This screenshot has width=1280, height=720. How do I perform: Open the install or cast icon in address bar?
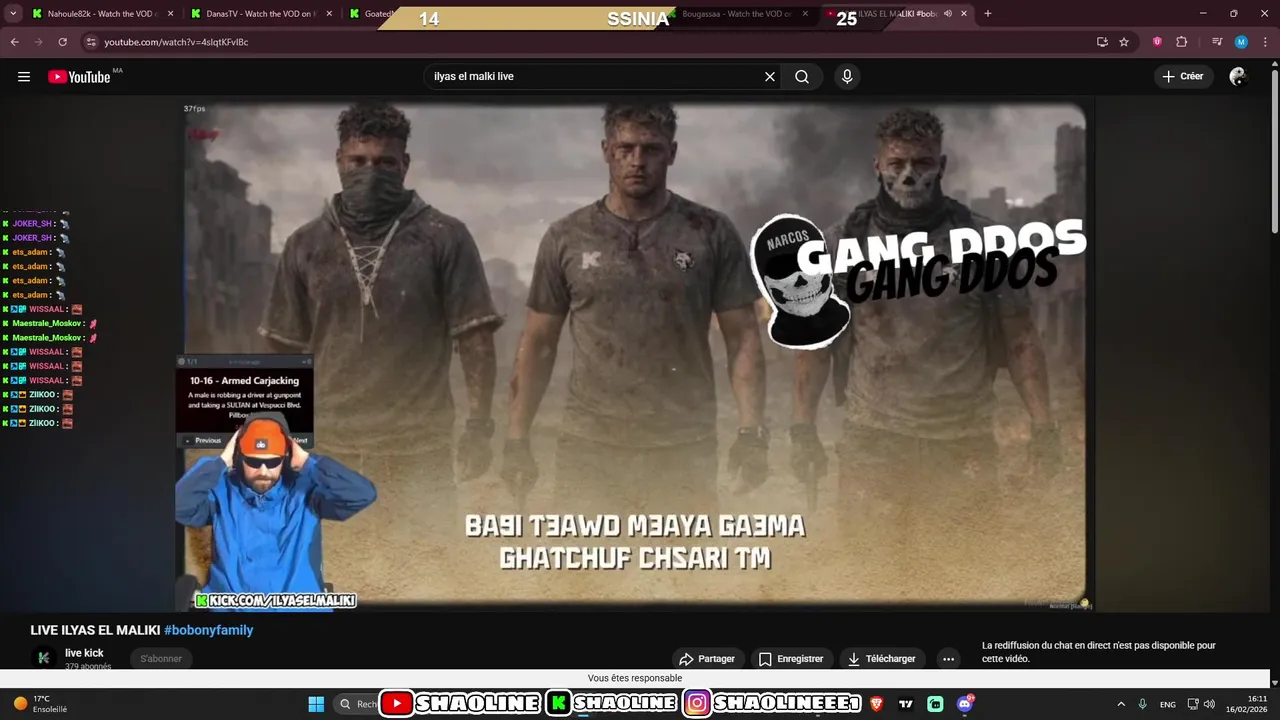click(1102, 42)
